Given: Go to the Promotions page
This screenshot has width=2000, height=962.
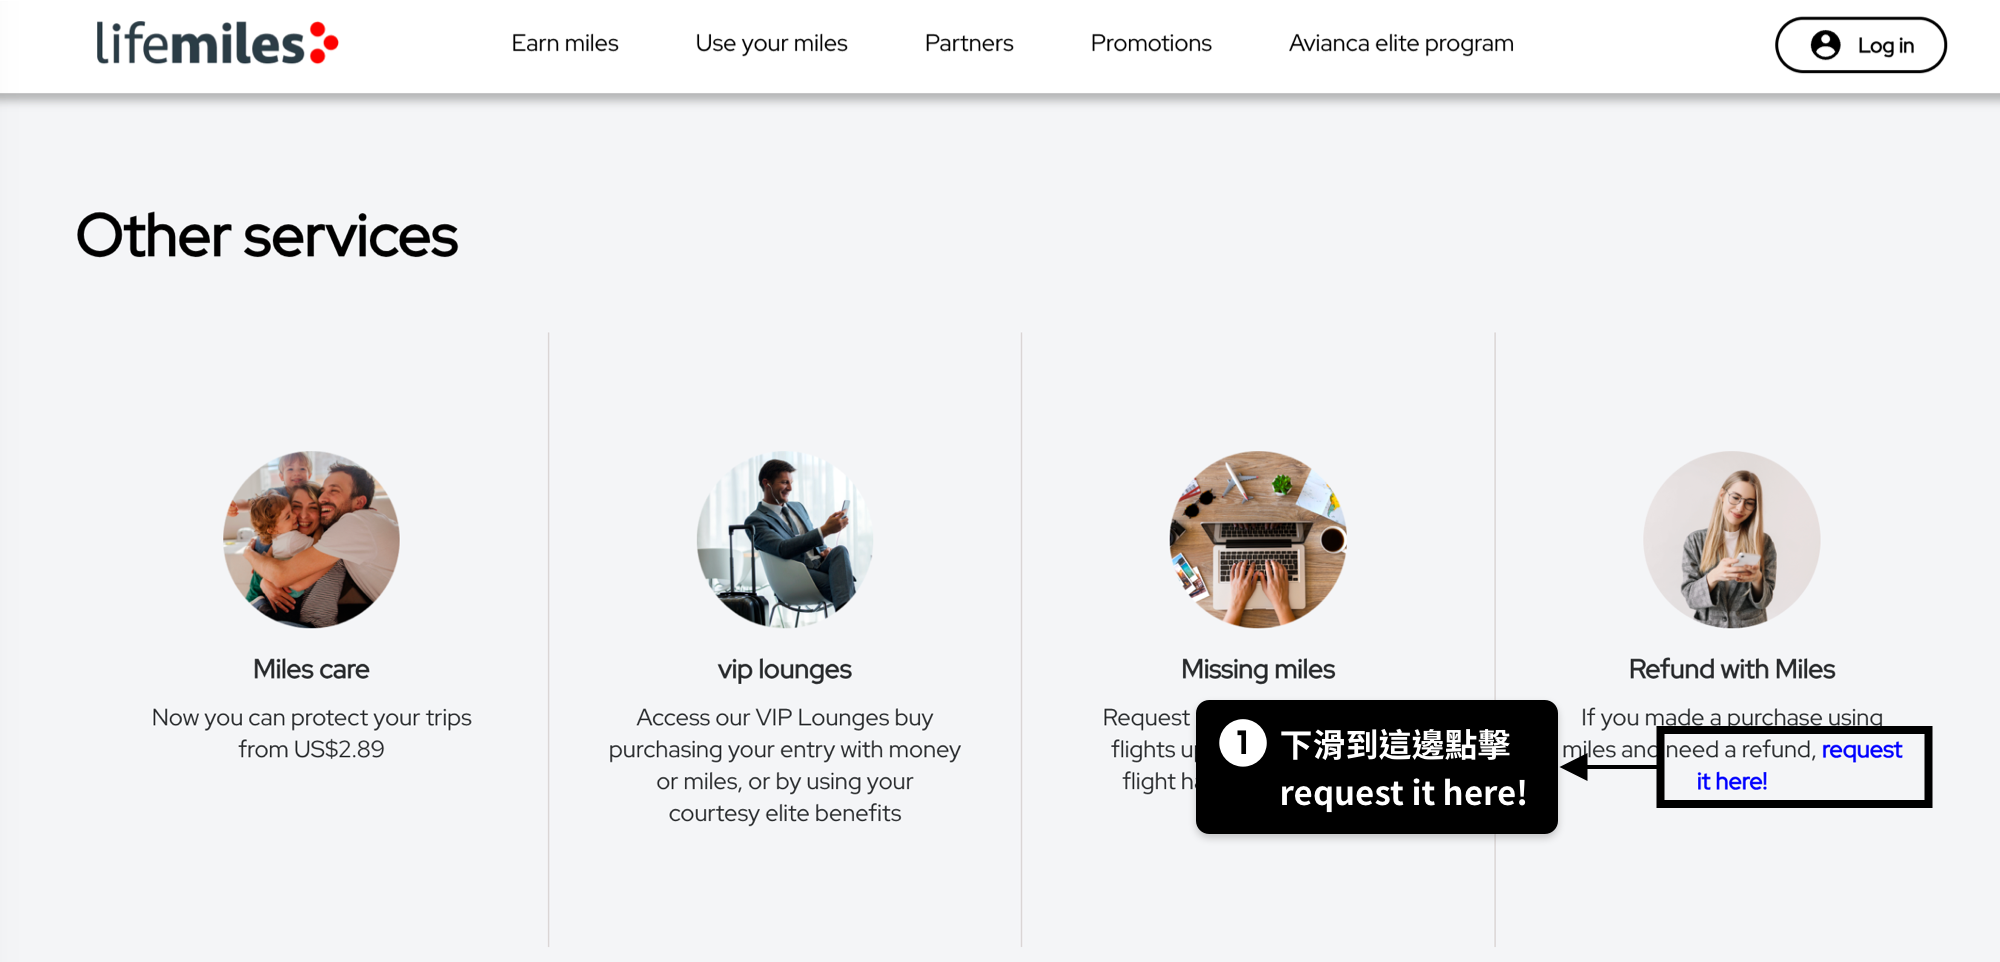Looking at the screenshot, I should pyautogui.click(x=1151, y=44).
